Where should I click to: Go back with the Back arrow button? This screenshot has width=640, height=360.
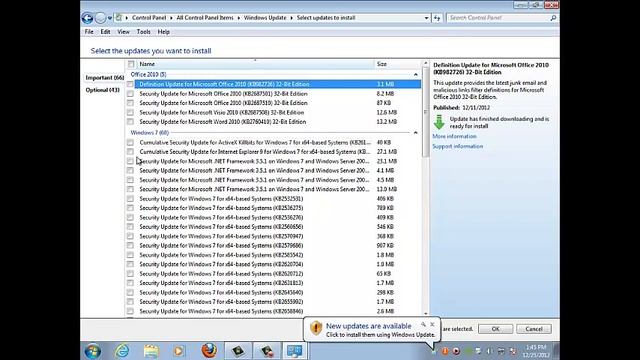(87, 18)
